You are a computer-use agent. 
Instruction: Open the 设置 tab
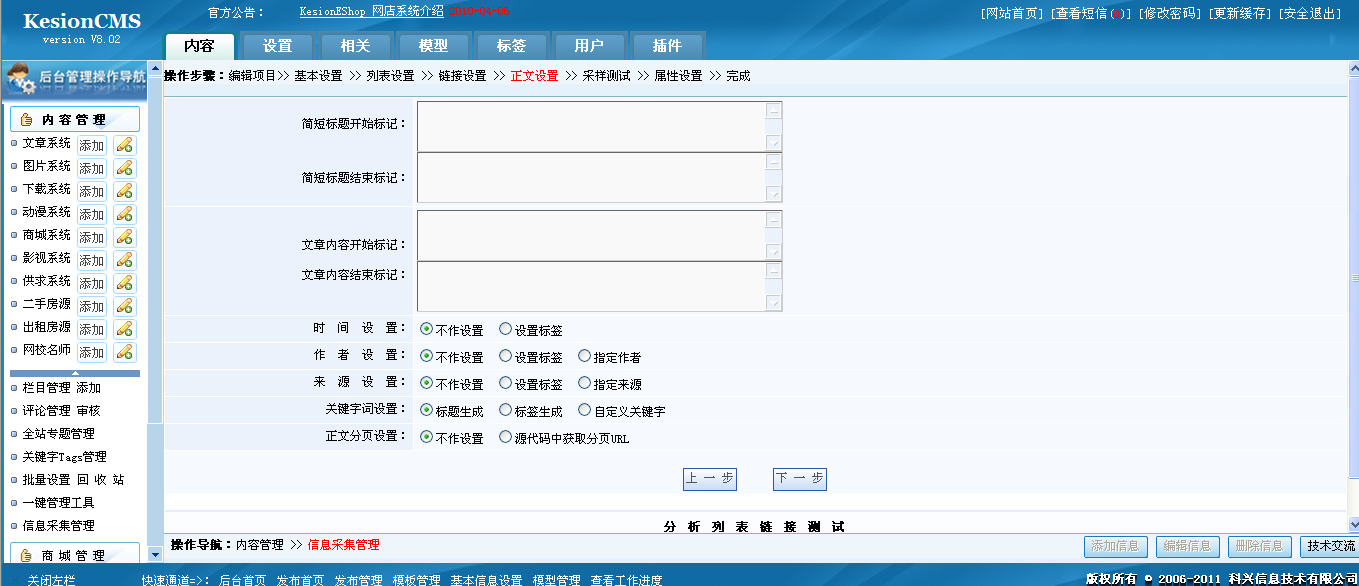click(x=278, y=46)
